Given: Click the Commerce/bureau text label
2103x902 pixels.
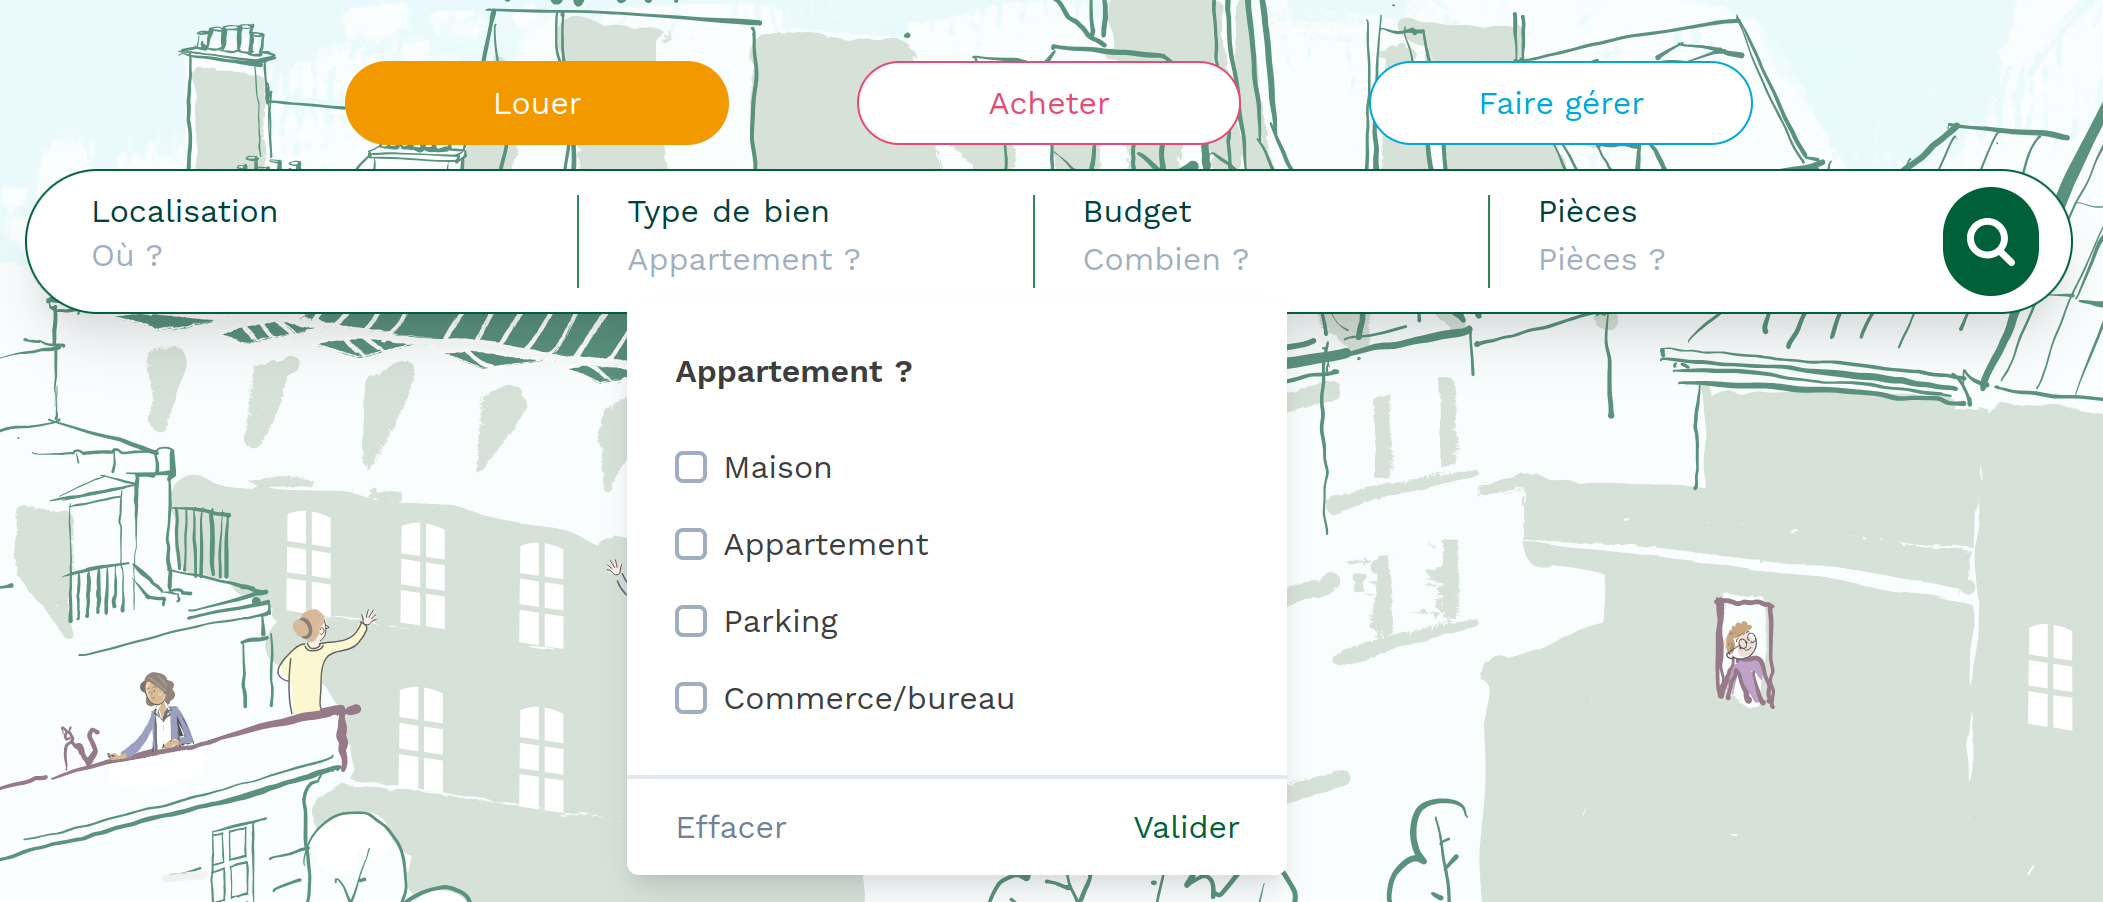Looking at the screenshot, I should point(869,698).
